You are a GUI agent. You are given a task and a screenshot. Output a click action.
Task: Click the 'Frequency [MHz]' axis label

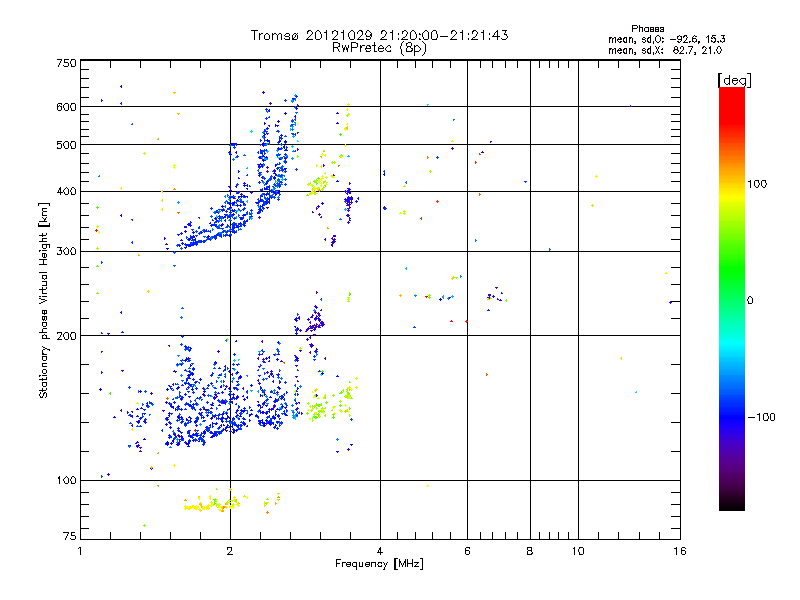click(379, 564)
